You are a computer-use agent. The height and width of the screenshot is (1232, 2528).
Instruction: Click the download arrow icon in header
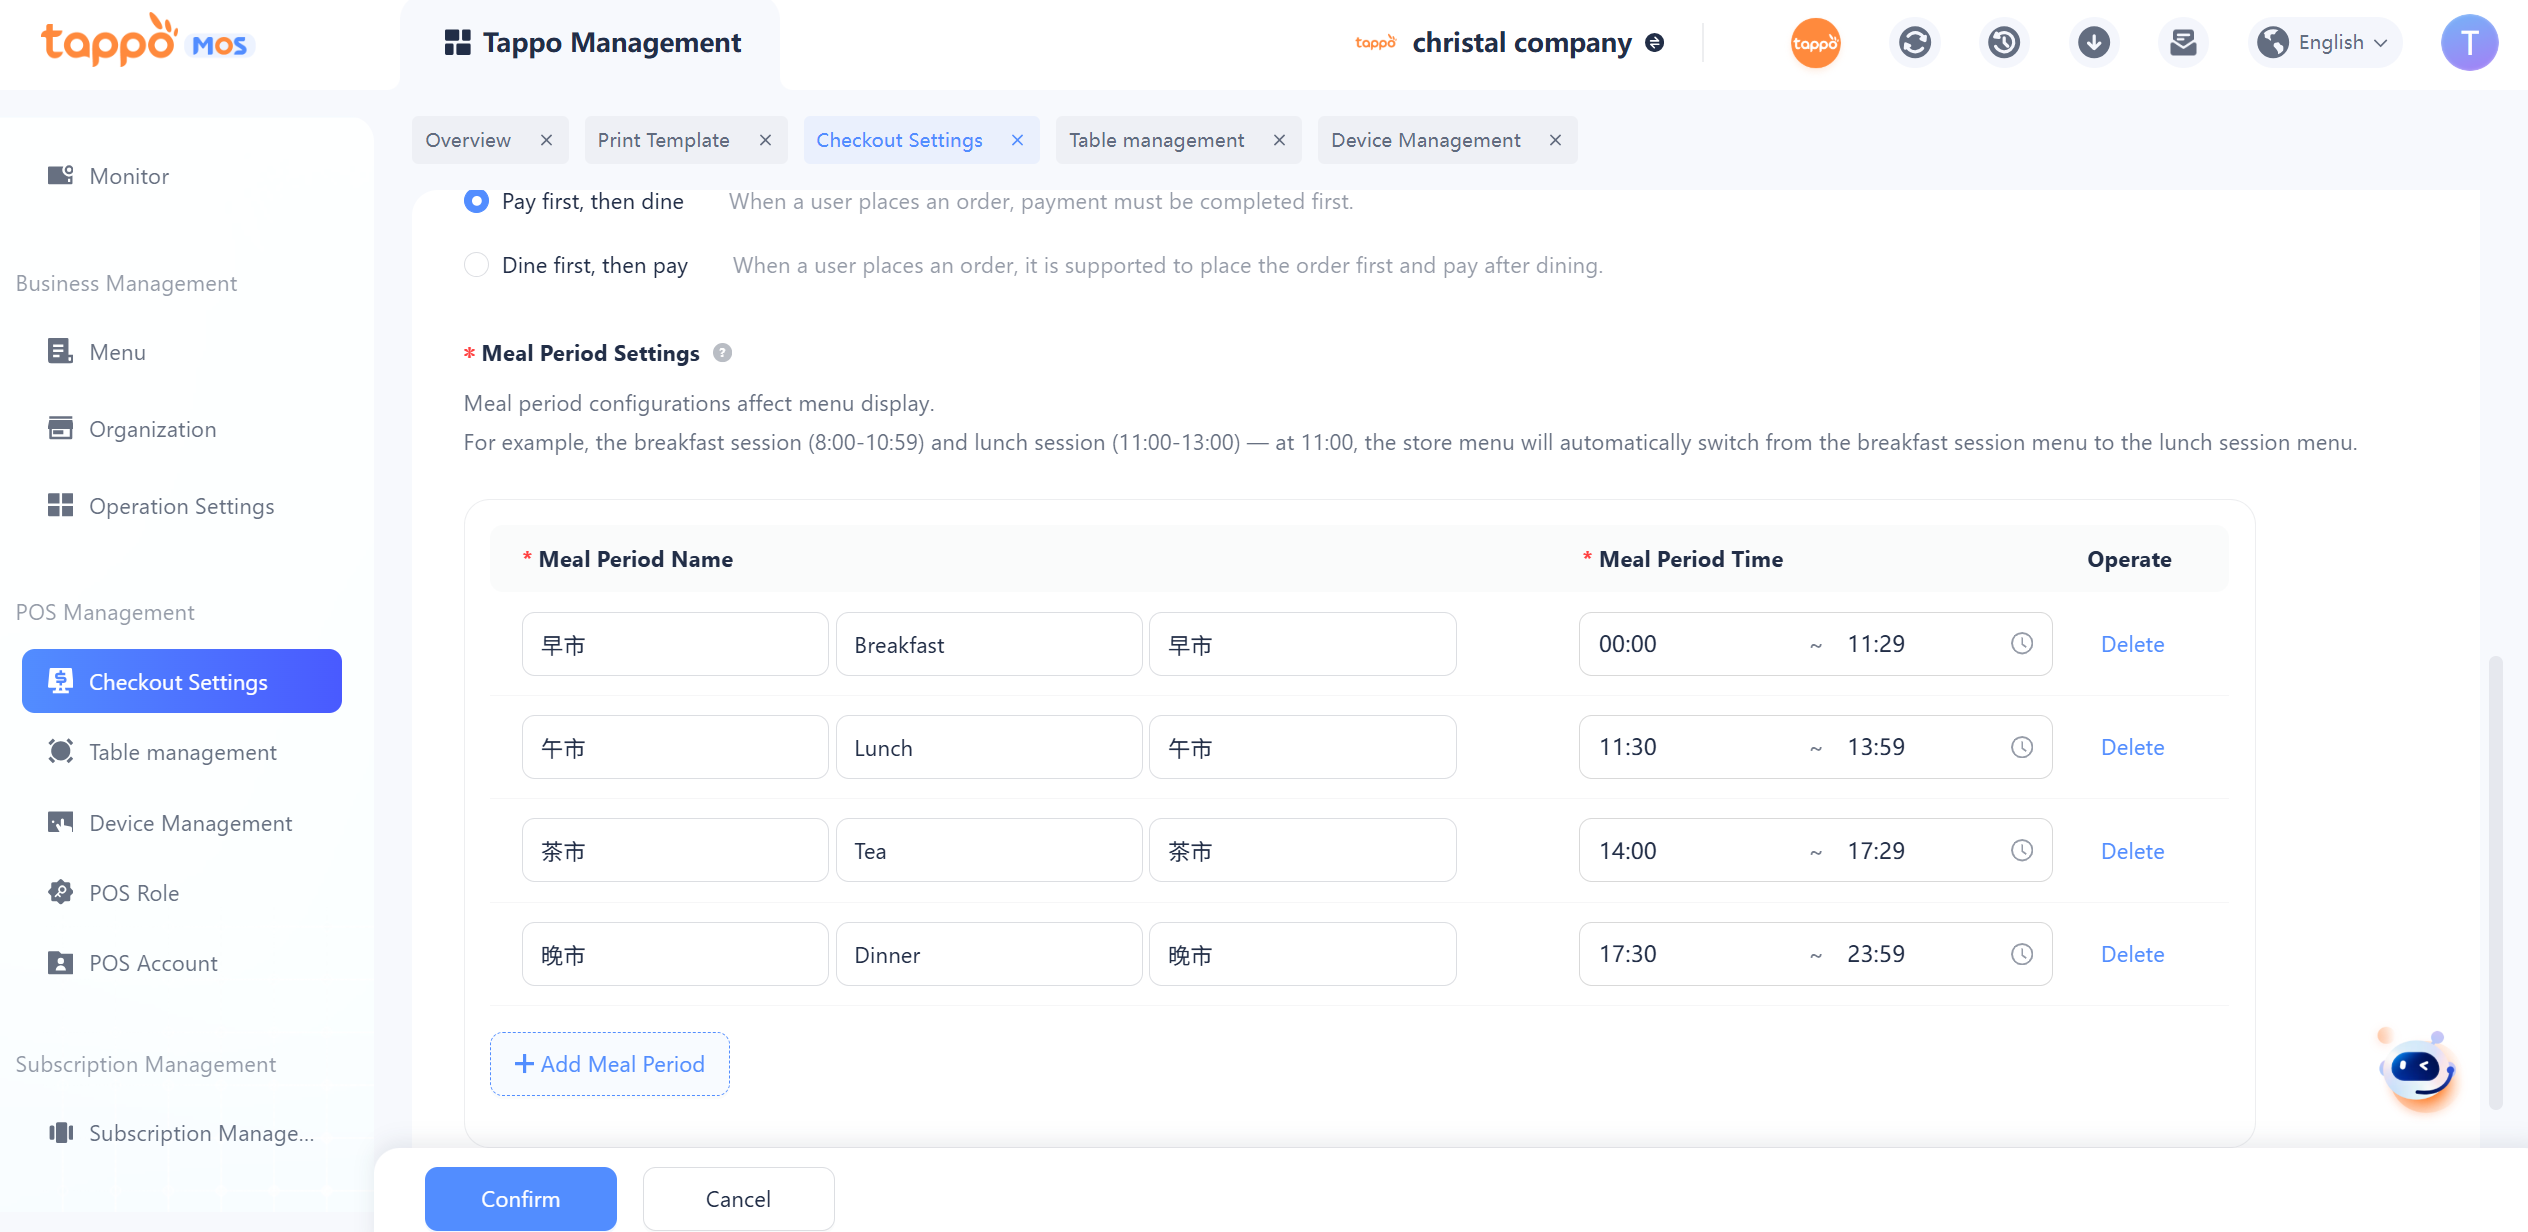[2093, 43]
